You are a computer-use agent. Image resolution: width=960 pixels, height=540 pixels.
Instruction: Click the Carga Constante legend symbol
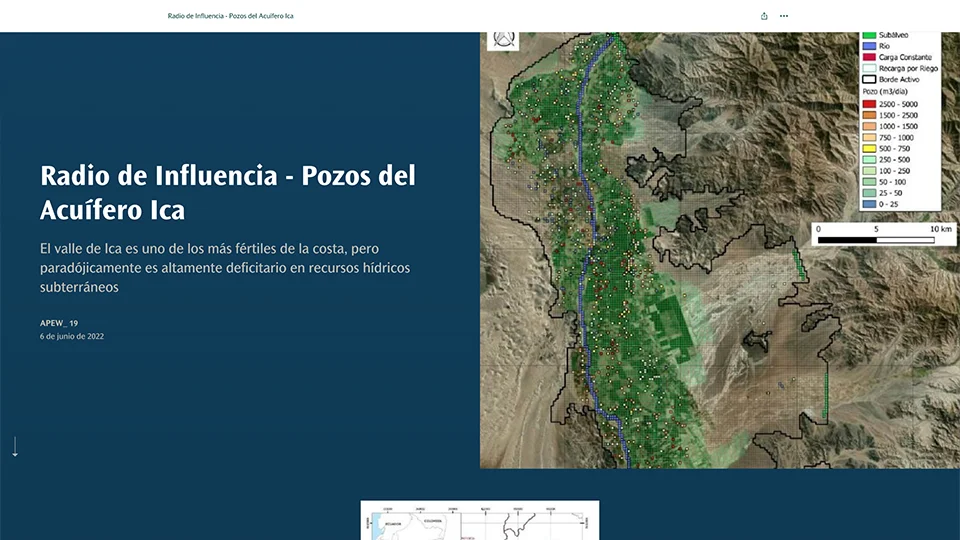click(x=869, y=57)
